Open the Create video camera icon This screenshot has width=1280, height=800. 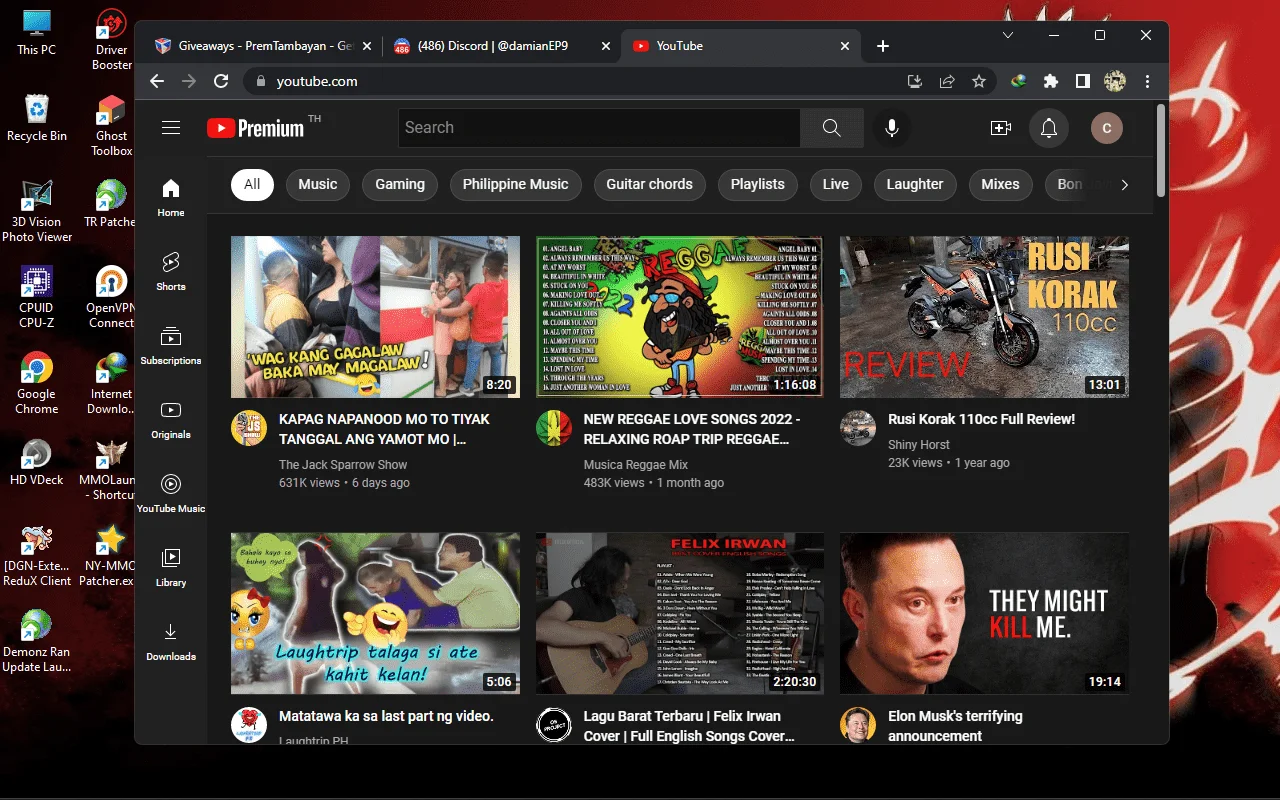pyautogui.click(x=1000, y=128)
